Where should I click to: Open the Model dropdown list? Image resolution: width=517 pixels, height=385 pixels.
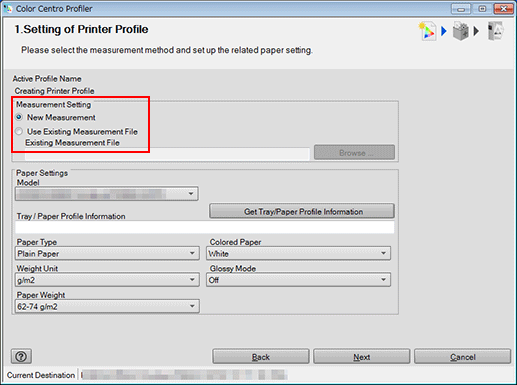point(107,194)
